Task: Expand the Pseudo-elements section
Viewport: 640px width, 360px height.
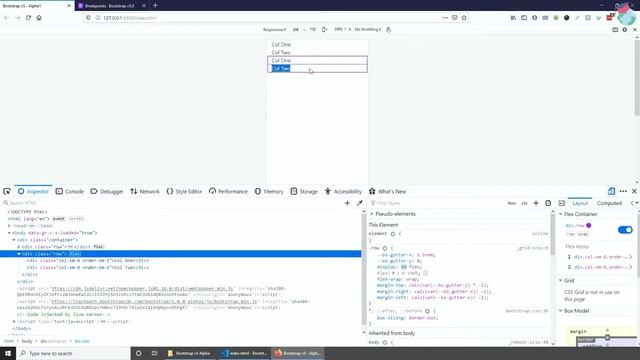Action: tap(372, 214)
